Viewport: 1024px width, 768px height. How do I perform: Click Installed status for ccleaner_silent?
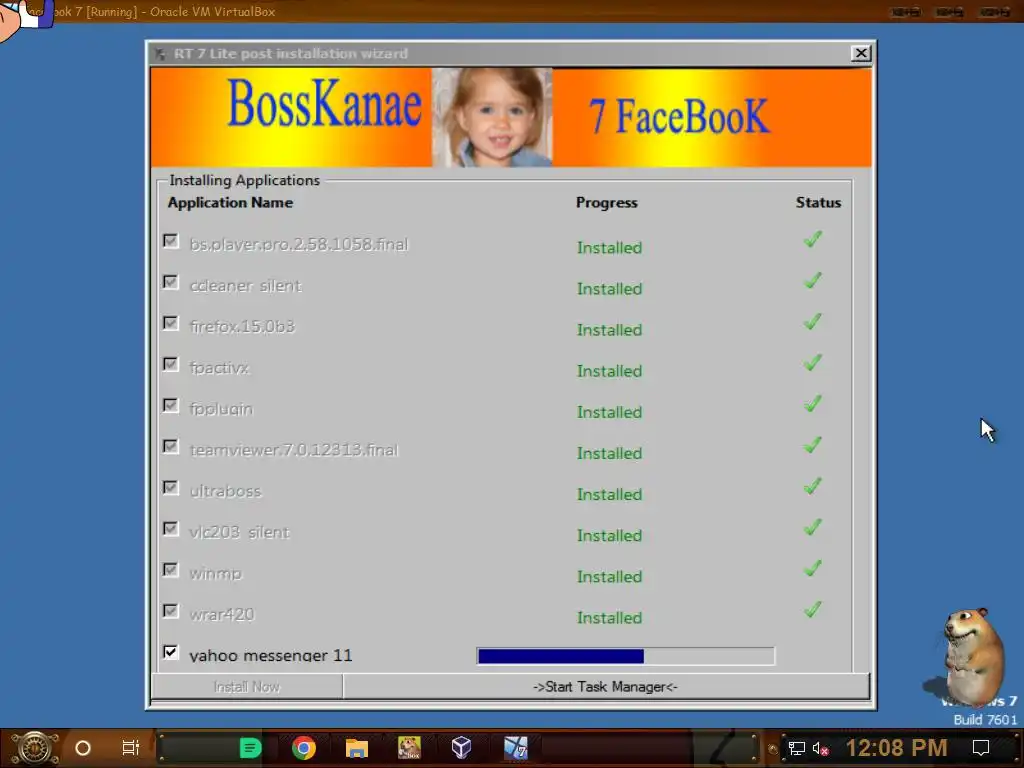pos(609,289)
